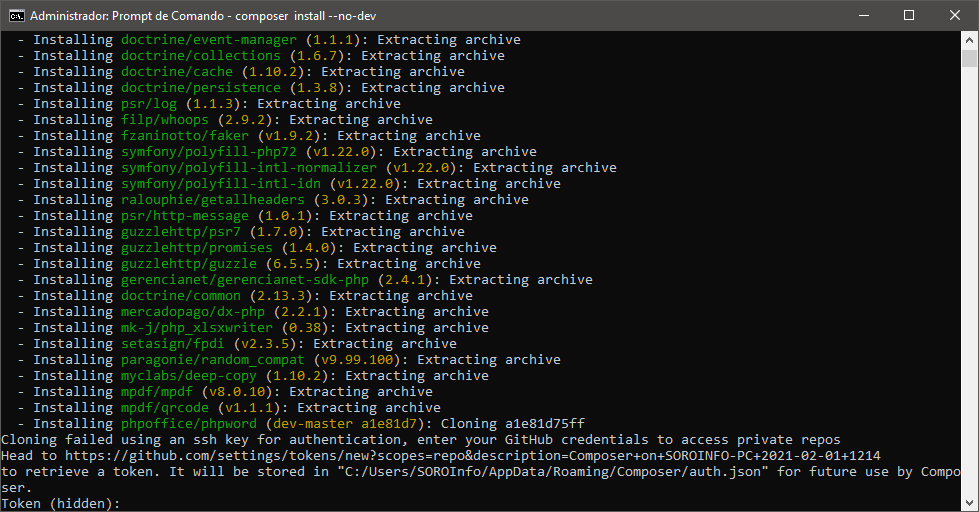The height and width of the screenshot is (512, 979).
Task: Click the 'psr/http-message' package name
Action: point(185,216)
